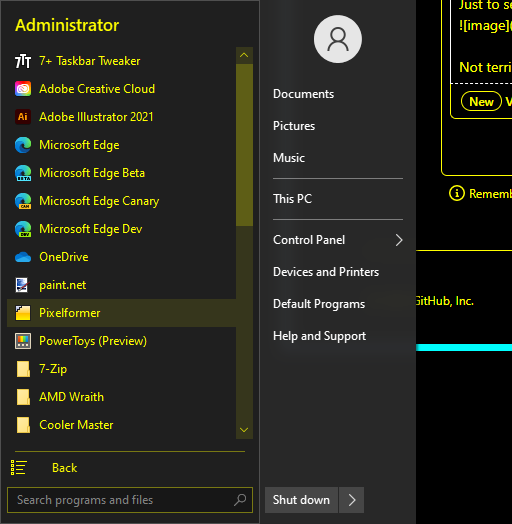Screen dimensions: 512x524
Task: Launch paint.net from the list
Action: coord(122,285)
